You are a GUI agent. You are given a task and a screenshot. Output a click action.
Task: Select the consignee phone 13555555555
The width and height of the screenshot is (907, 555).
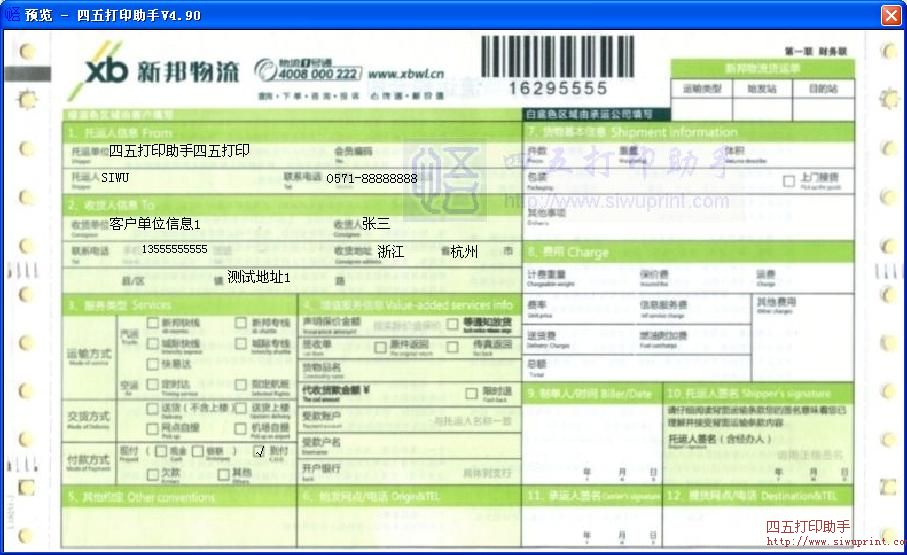point(174,249)
